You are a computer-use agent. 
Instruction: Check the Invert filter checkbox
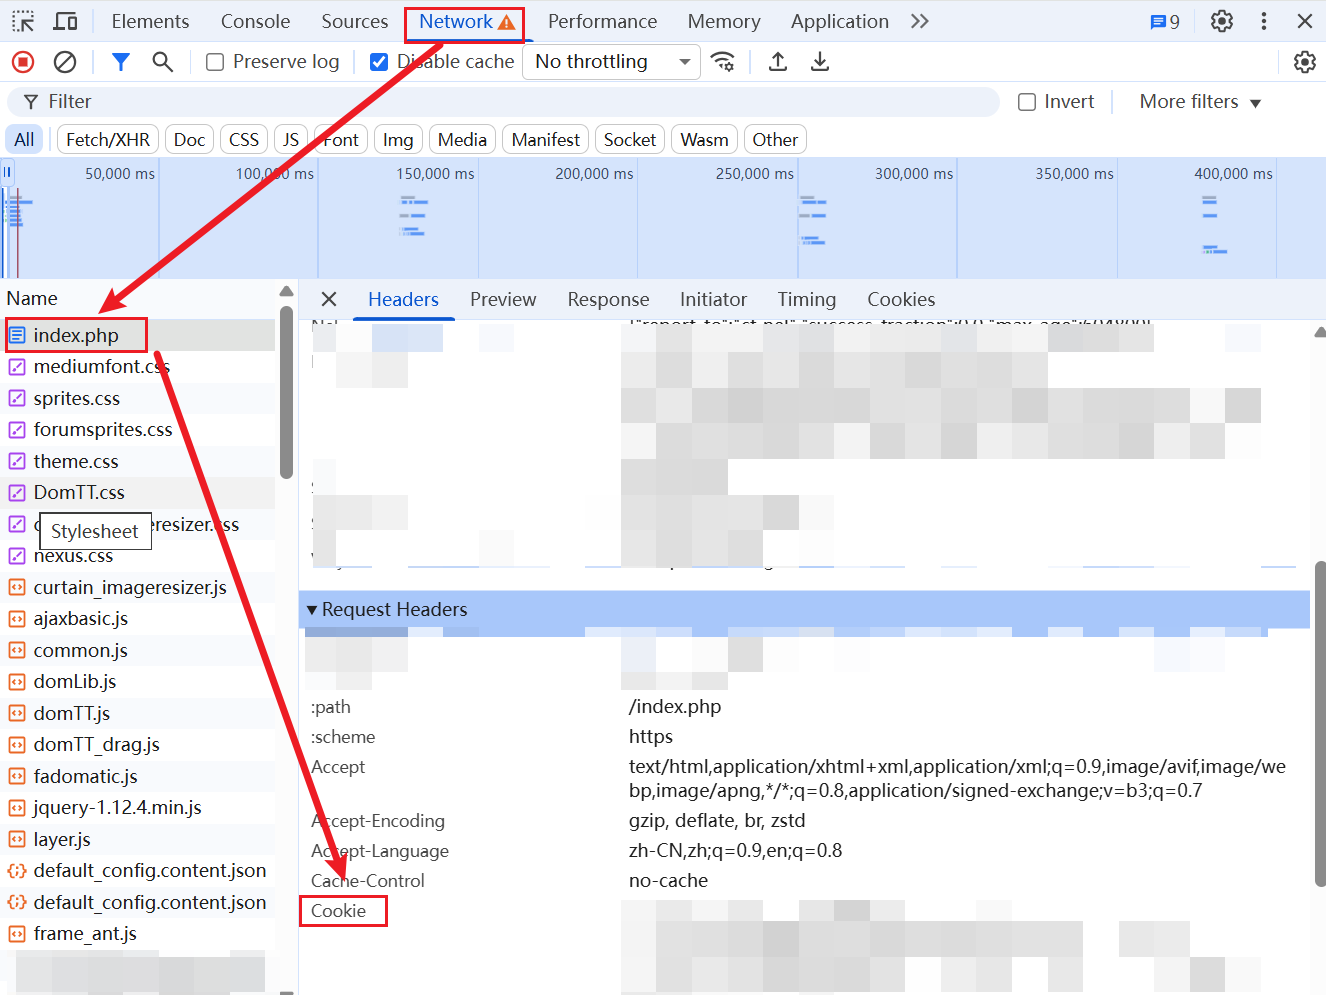pos(1027,102)
